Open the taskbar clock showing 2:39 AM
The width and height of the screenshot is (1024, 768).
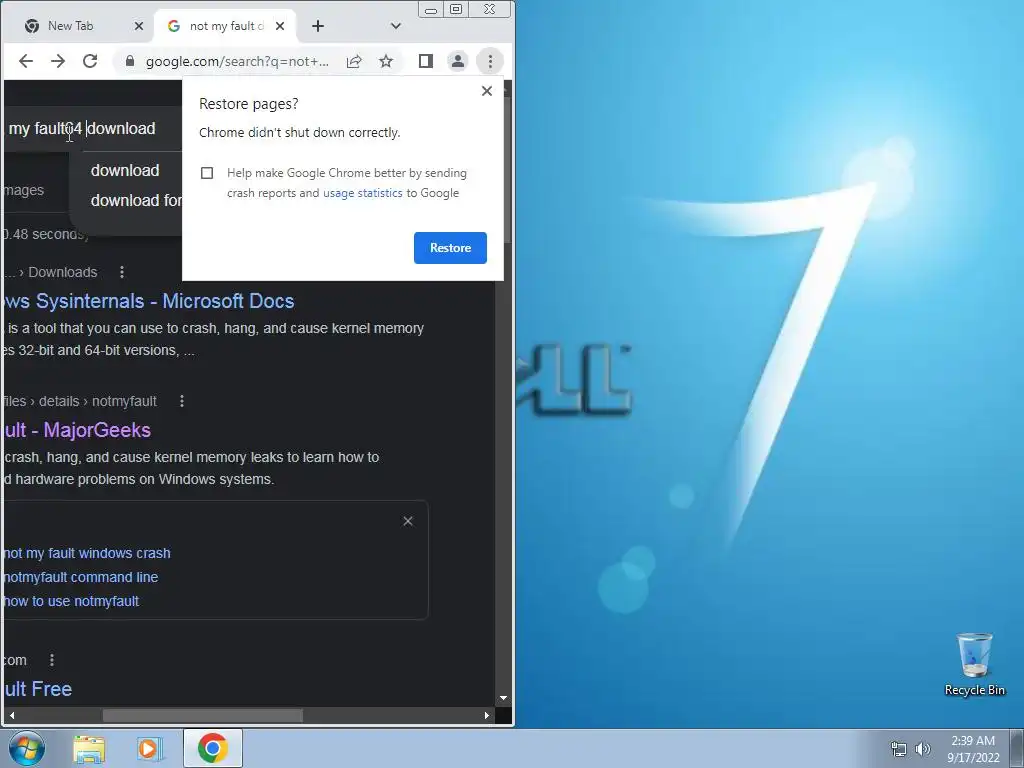[x=973, y=749]
